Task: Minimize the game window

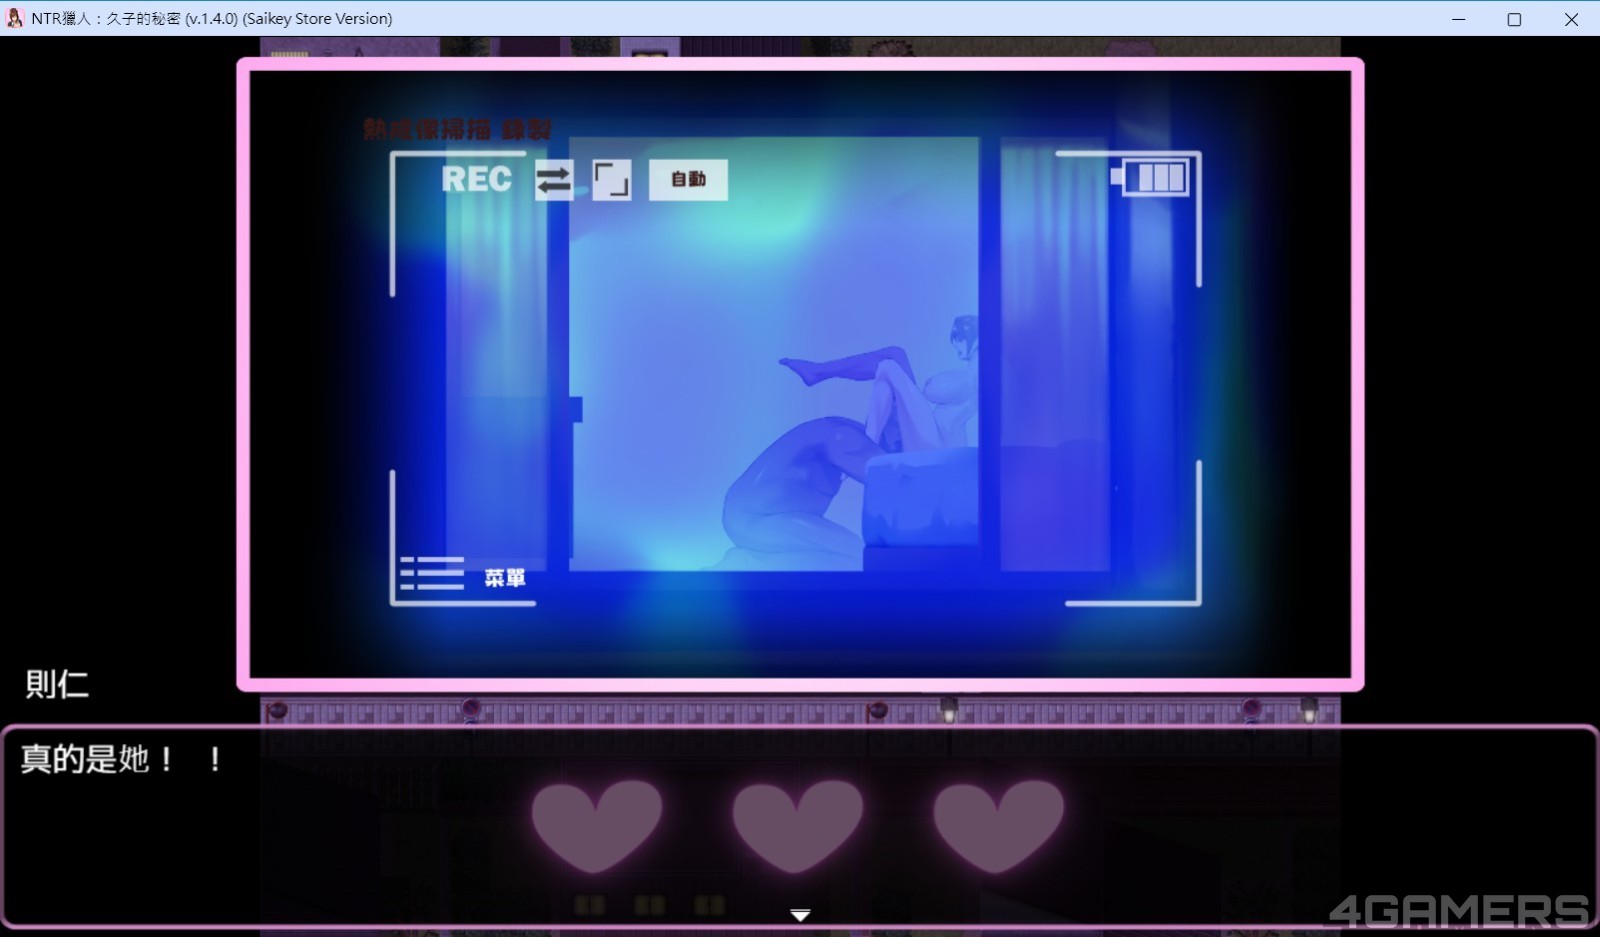Action: point(1459,19)
